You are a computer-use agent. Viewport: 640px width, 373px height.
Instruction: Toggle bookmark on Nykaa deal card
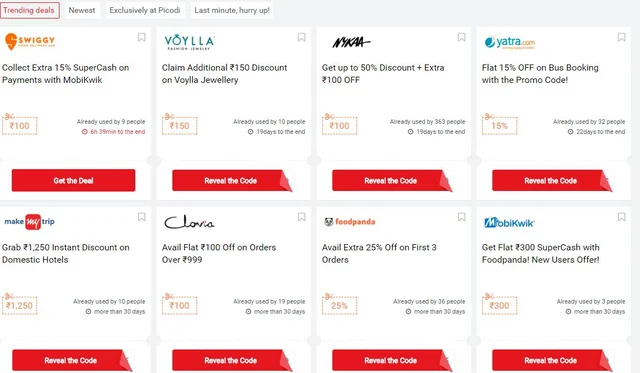(x=461, y=37)
